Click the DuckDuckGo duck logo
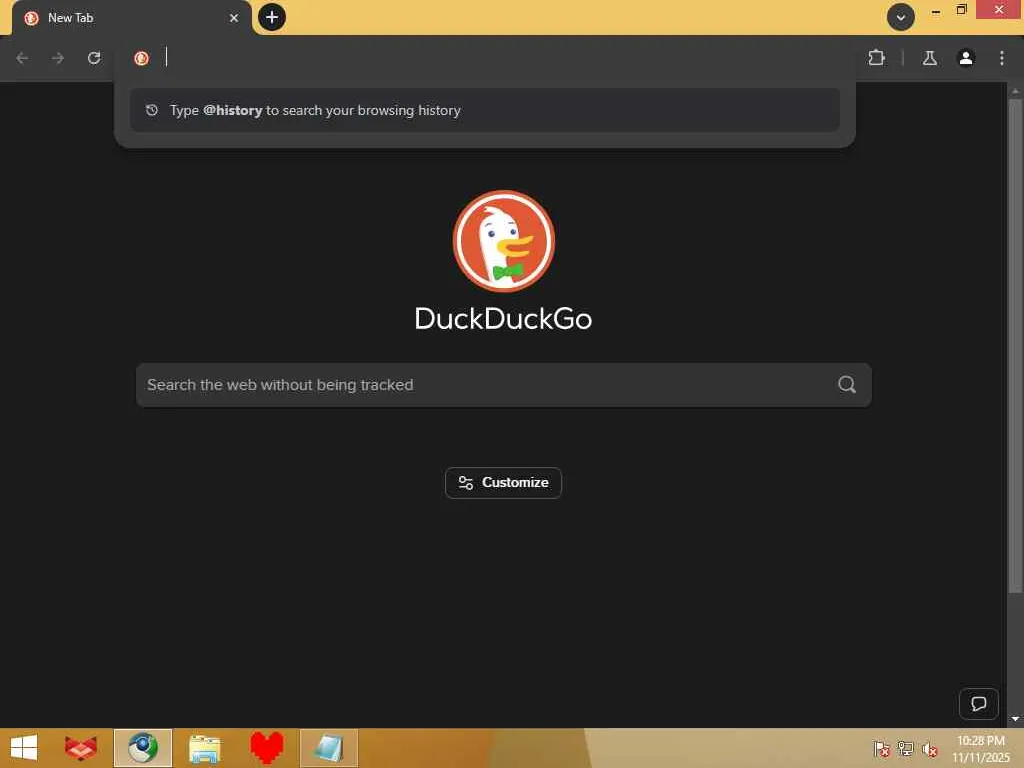The width and height of the screenshot is (1024, 768). click(x=504, y=241)
